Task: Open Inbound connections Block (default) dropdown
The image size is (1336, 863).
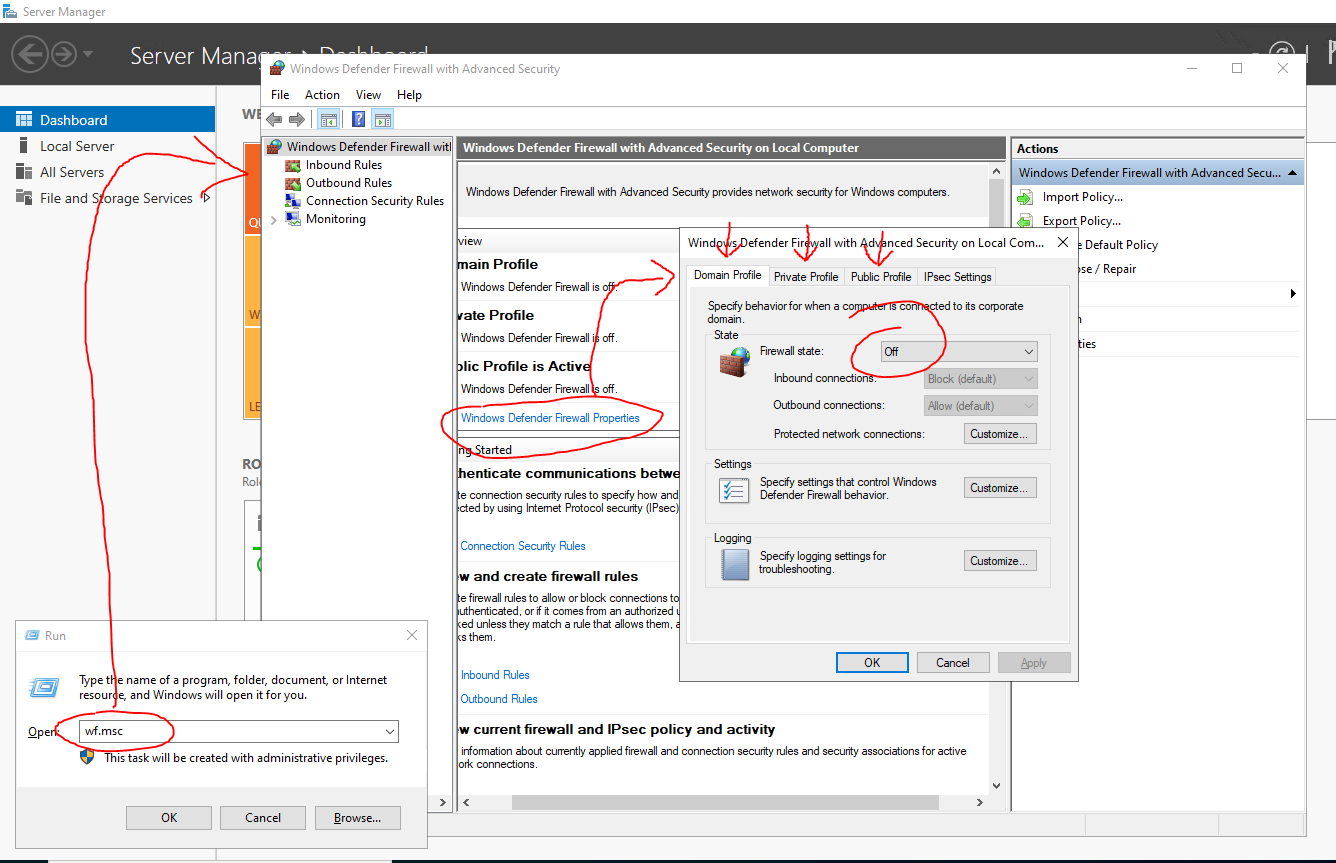Action: click(981, 379)
